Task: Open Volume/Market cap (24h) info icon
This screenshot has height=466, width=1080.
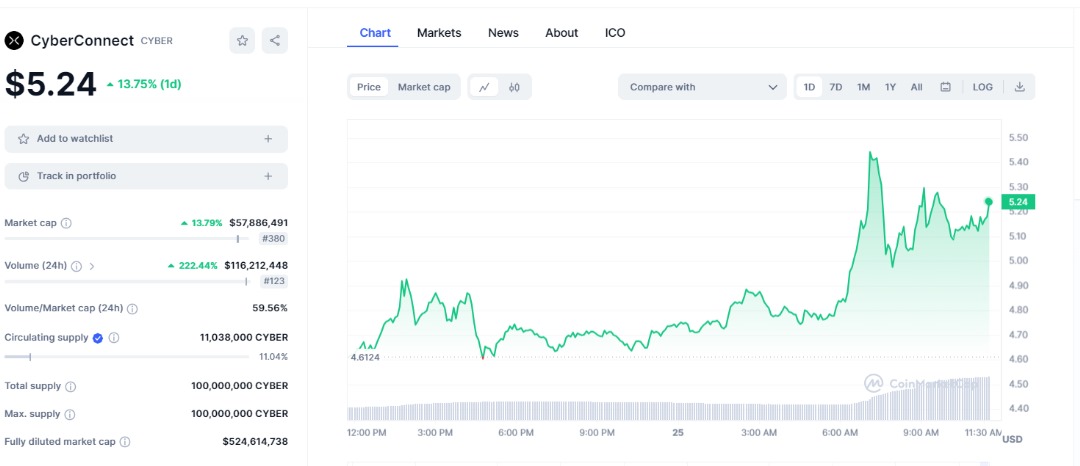Action: (132, 309)
